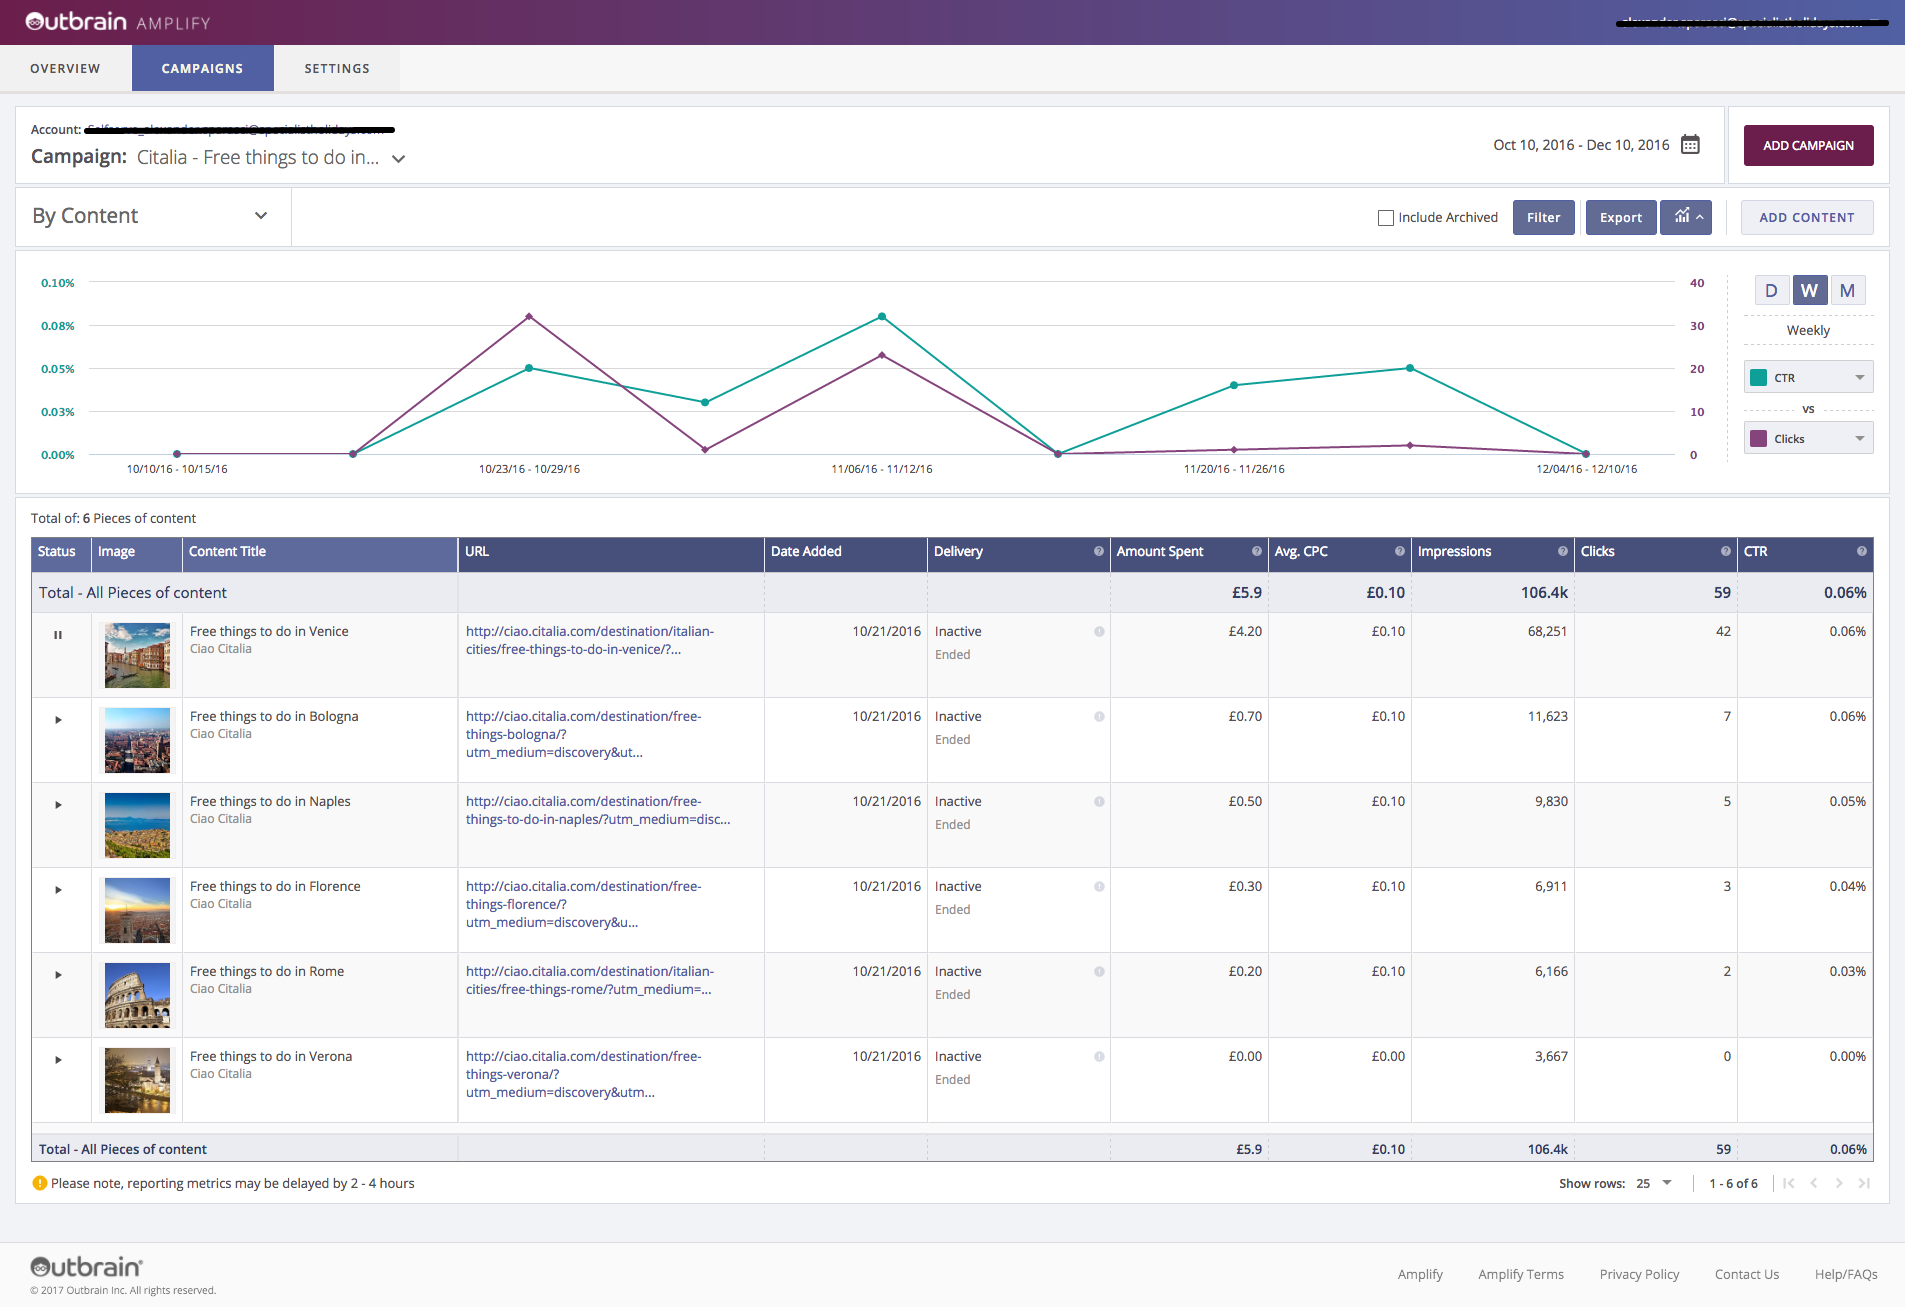The height and width of the screenshot is (1307, 1905).
Task: Click the Filter button
Action: click(1544, 217)
